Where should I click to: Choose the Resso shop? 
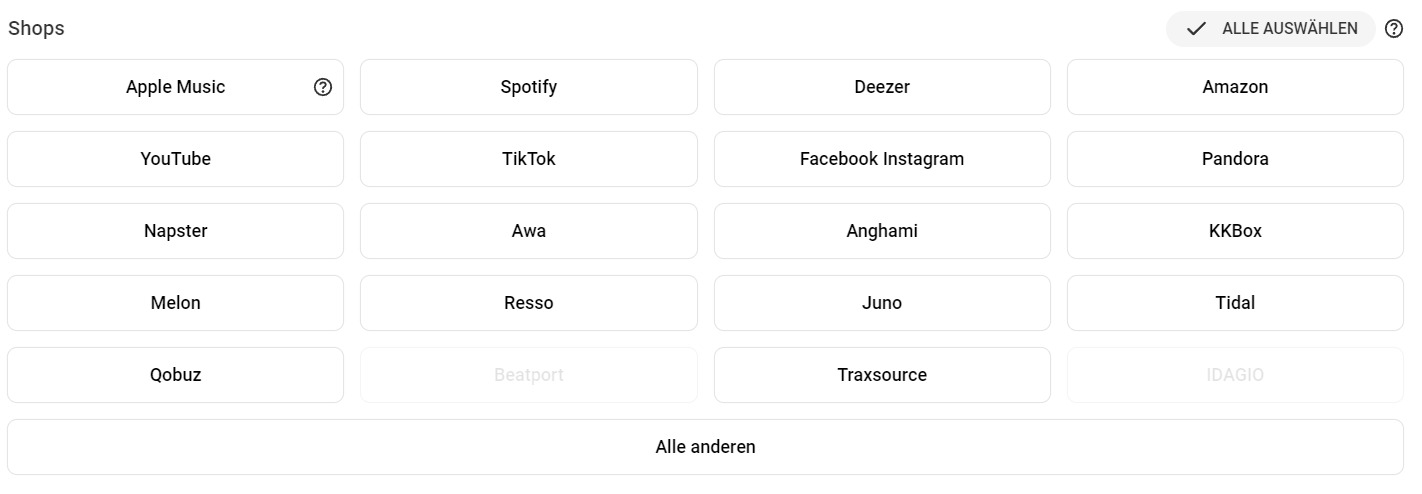coord(529,303)
